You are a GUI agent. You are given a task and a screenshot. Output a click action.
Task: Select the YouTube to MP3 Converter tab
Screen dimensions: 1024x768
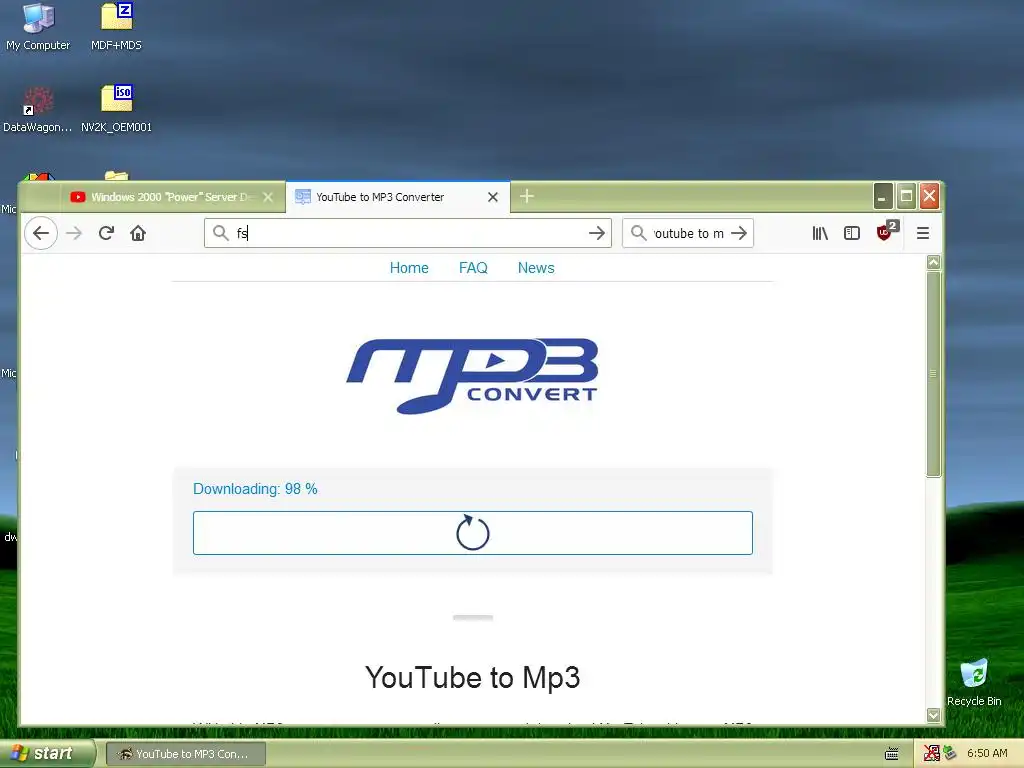398,197
